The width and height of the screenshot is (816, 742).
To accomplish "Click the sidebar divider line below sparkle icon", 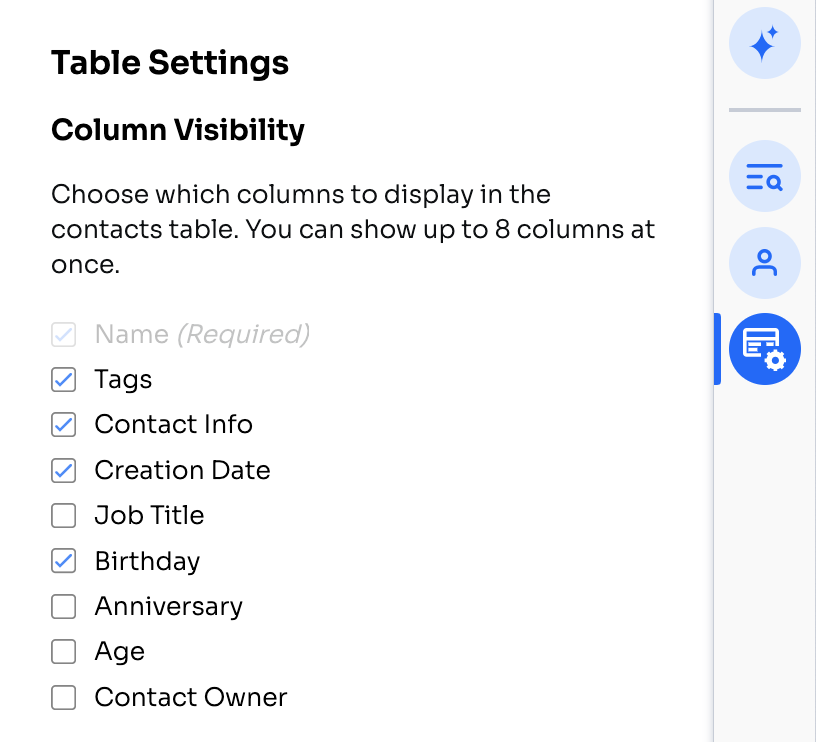I will (x=764, y=110).
